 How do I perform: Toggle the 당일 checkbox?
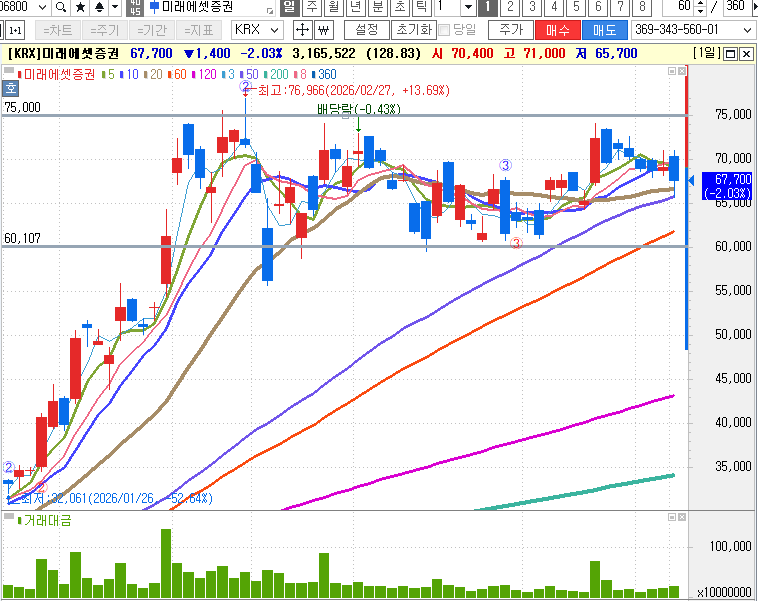tap(444, 30)
